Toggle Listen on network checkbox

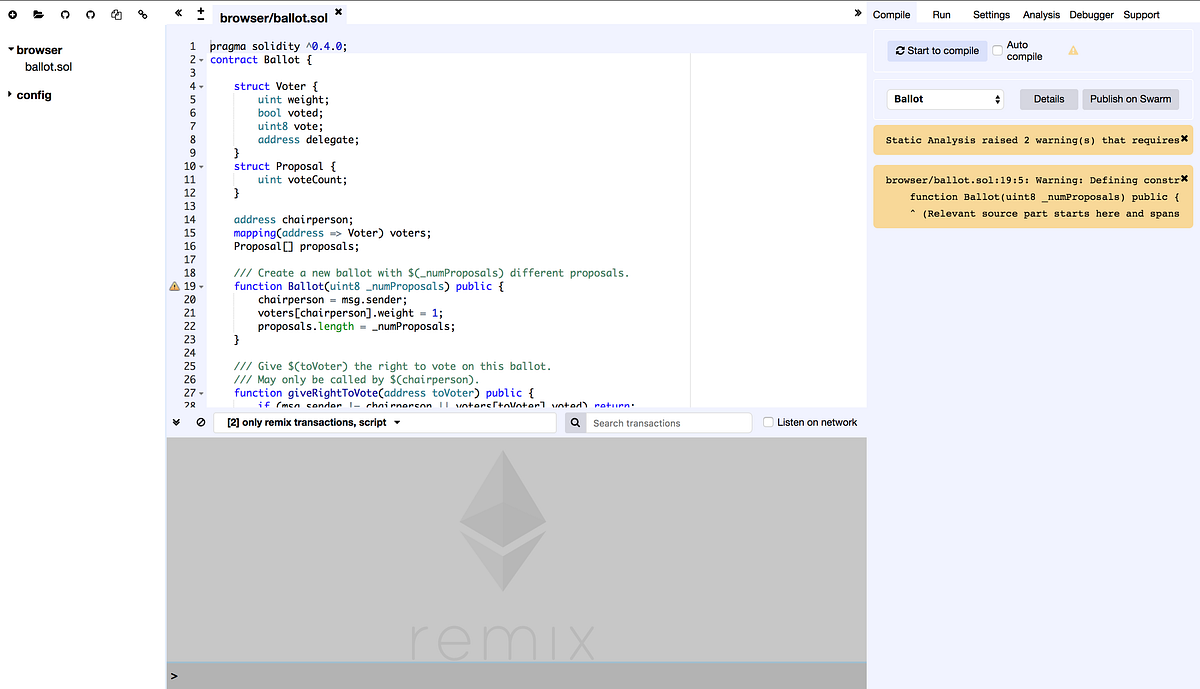click(768, 422)
